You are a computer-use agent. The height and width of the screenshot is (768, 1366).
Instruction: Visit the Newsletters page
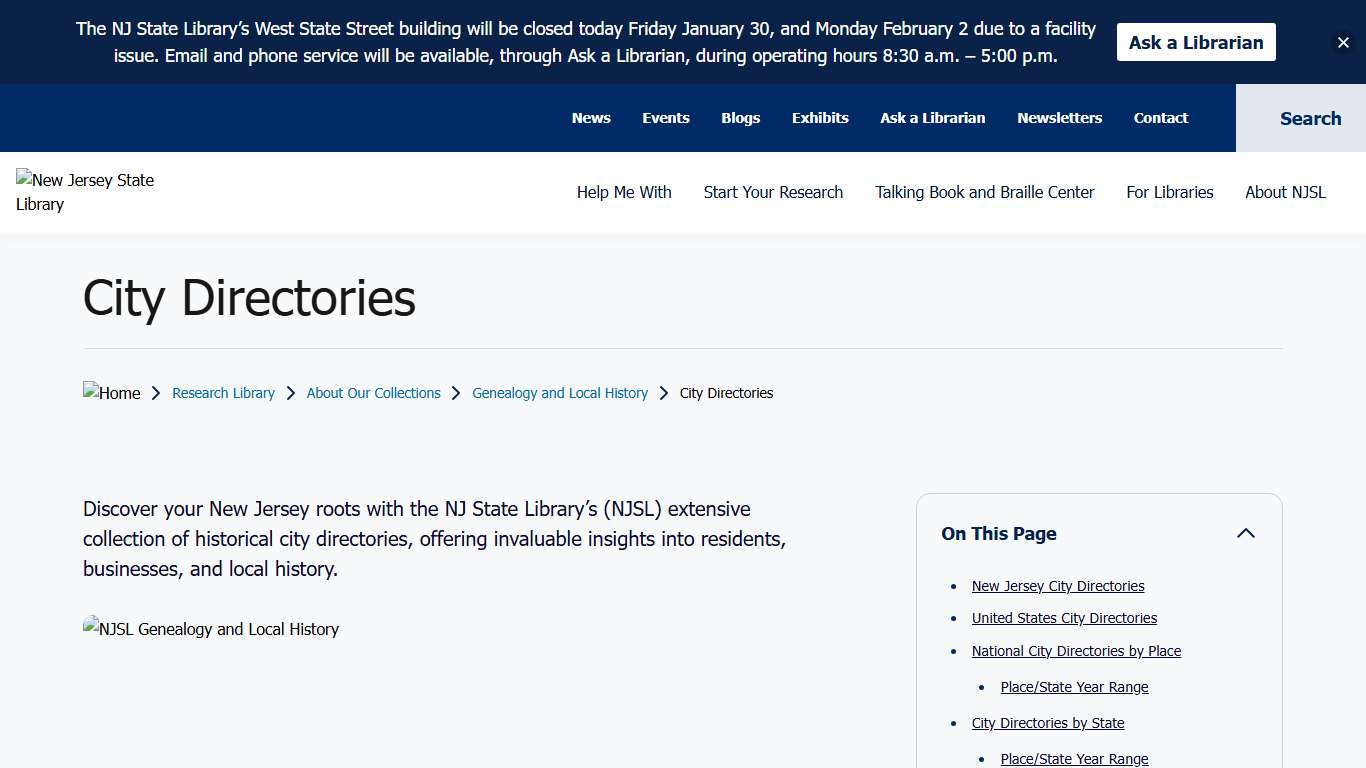coord(1059,118)
